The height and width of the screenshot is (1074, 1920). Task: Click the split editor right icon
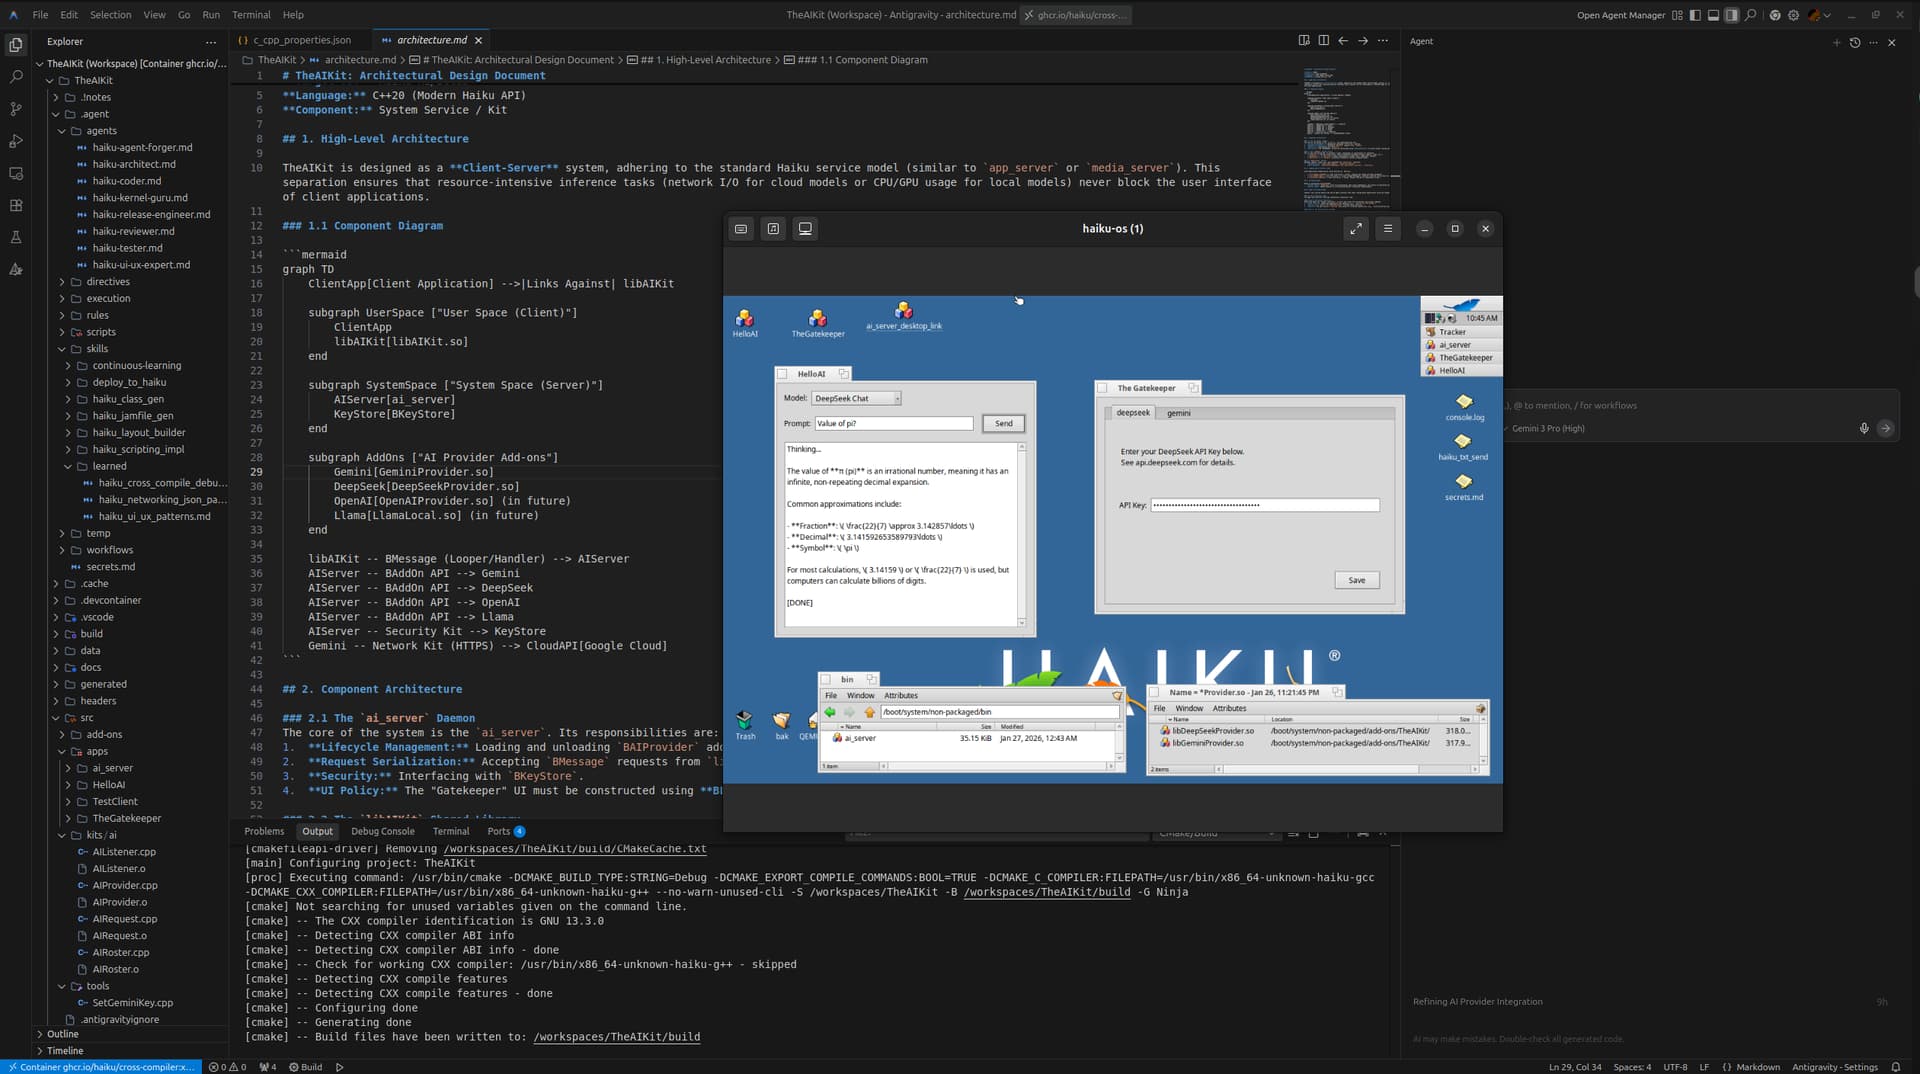[x=1323, y=41]
